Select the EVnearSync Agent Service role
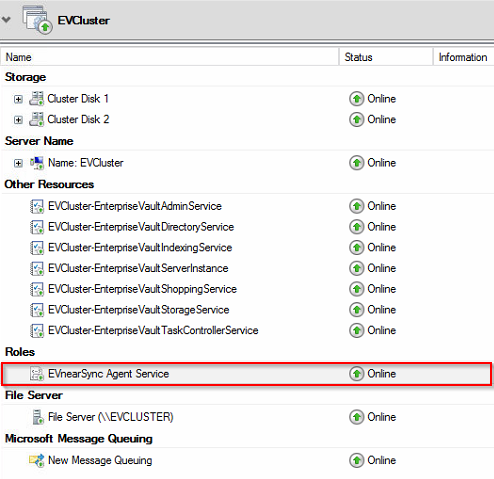Viewport: 494px width, 479px height. coord(247,374)
